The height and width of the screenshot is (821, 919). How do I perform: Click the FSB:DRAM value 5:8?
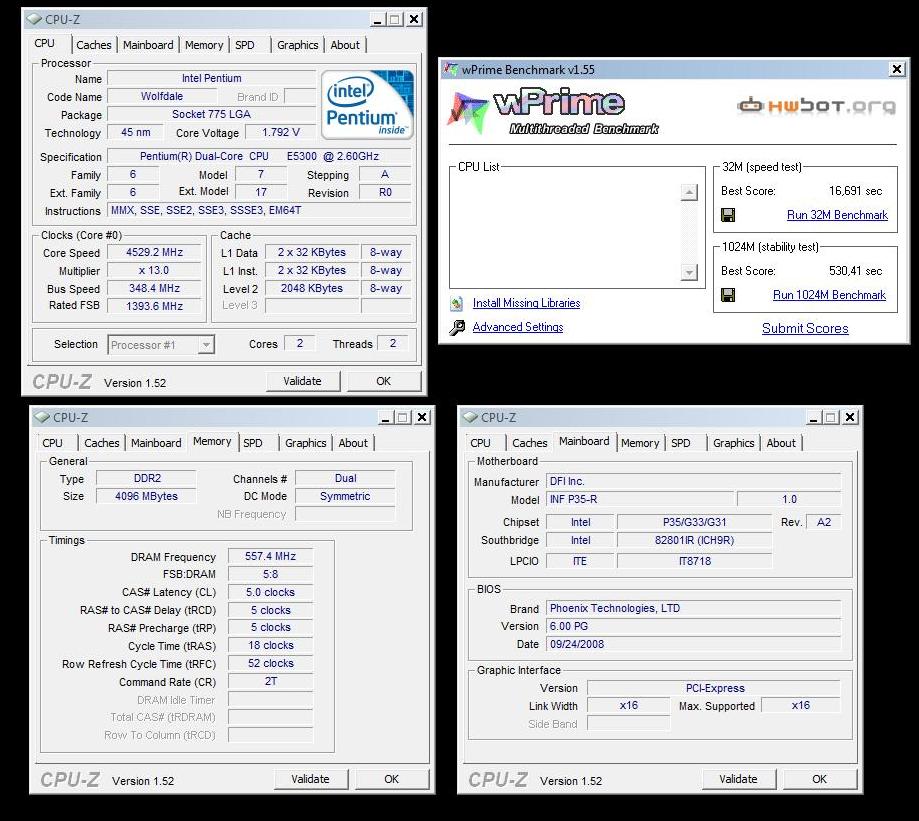point(271,574)
